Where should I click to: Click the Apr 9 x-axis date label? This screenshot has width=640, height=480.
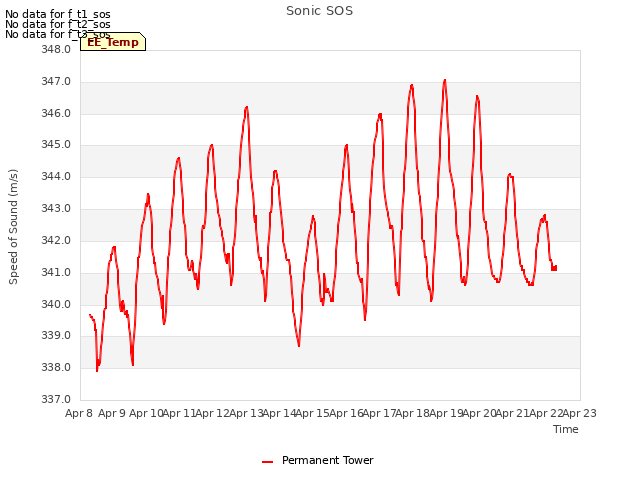112,413
